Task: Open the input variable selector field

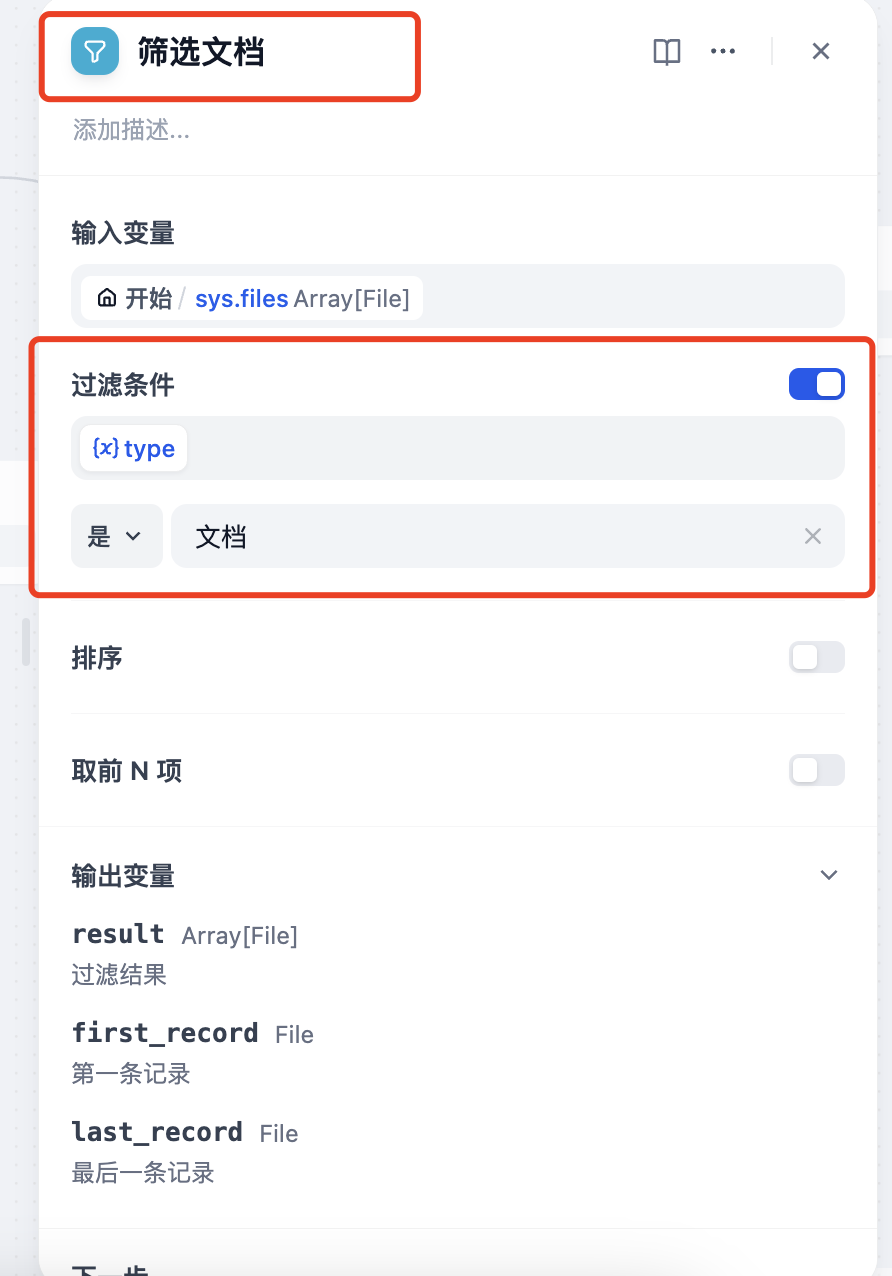Action: click(x=457, y=297)
